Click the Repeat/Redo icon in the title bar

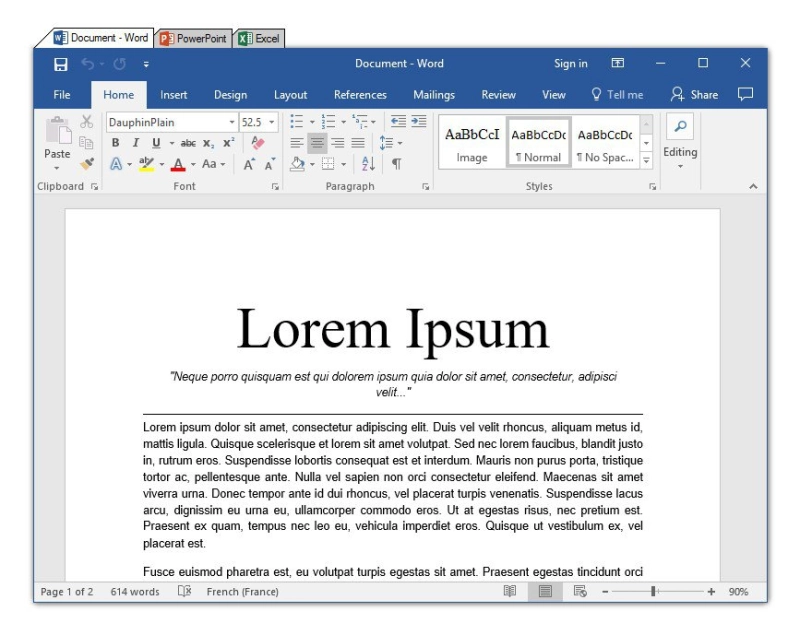pyautogui.click(x=119, y=64)
